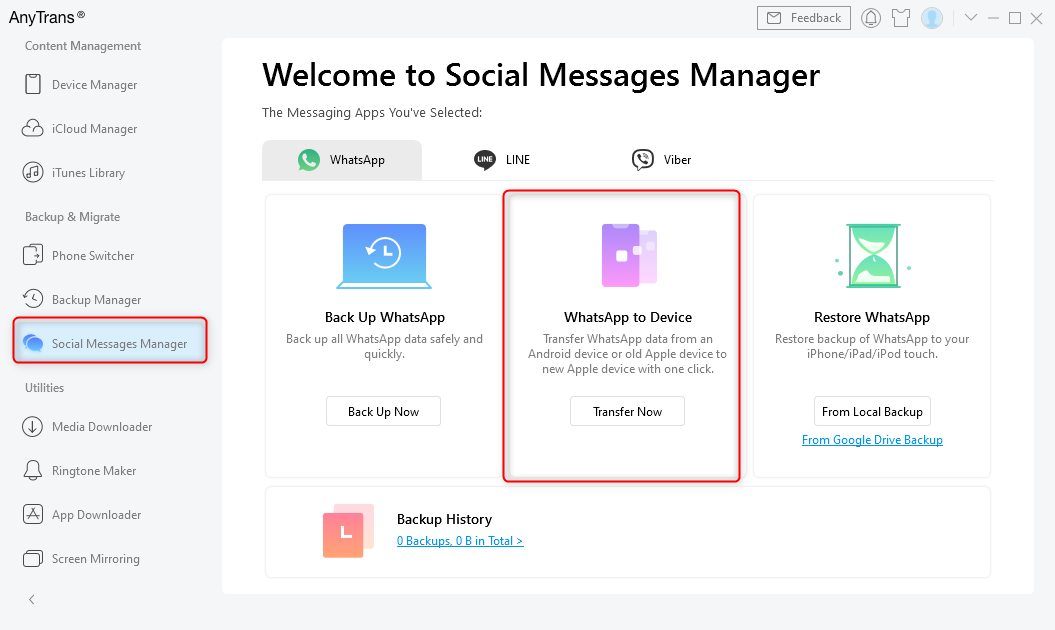The width and height of the screenshot is (1055, 630).
Task: Switch to the Viber tab
Action: point(661,159)
